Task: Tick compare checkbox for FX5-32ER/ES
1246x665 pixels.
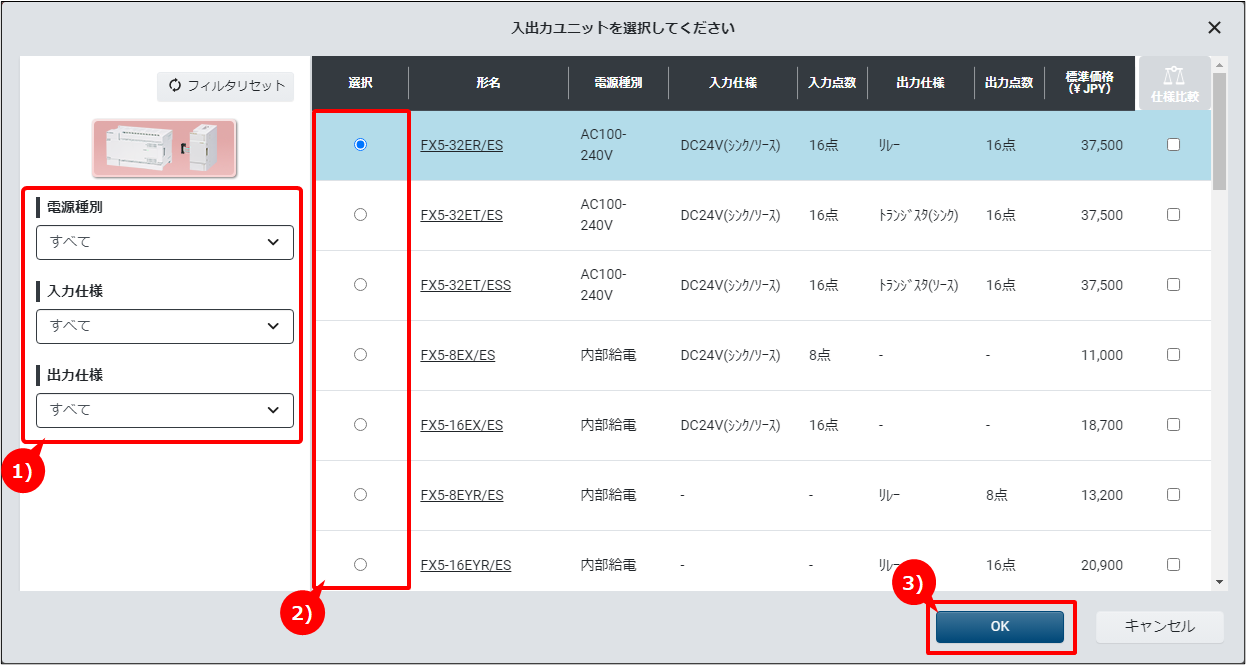Action: 1173,145
